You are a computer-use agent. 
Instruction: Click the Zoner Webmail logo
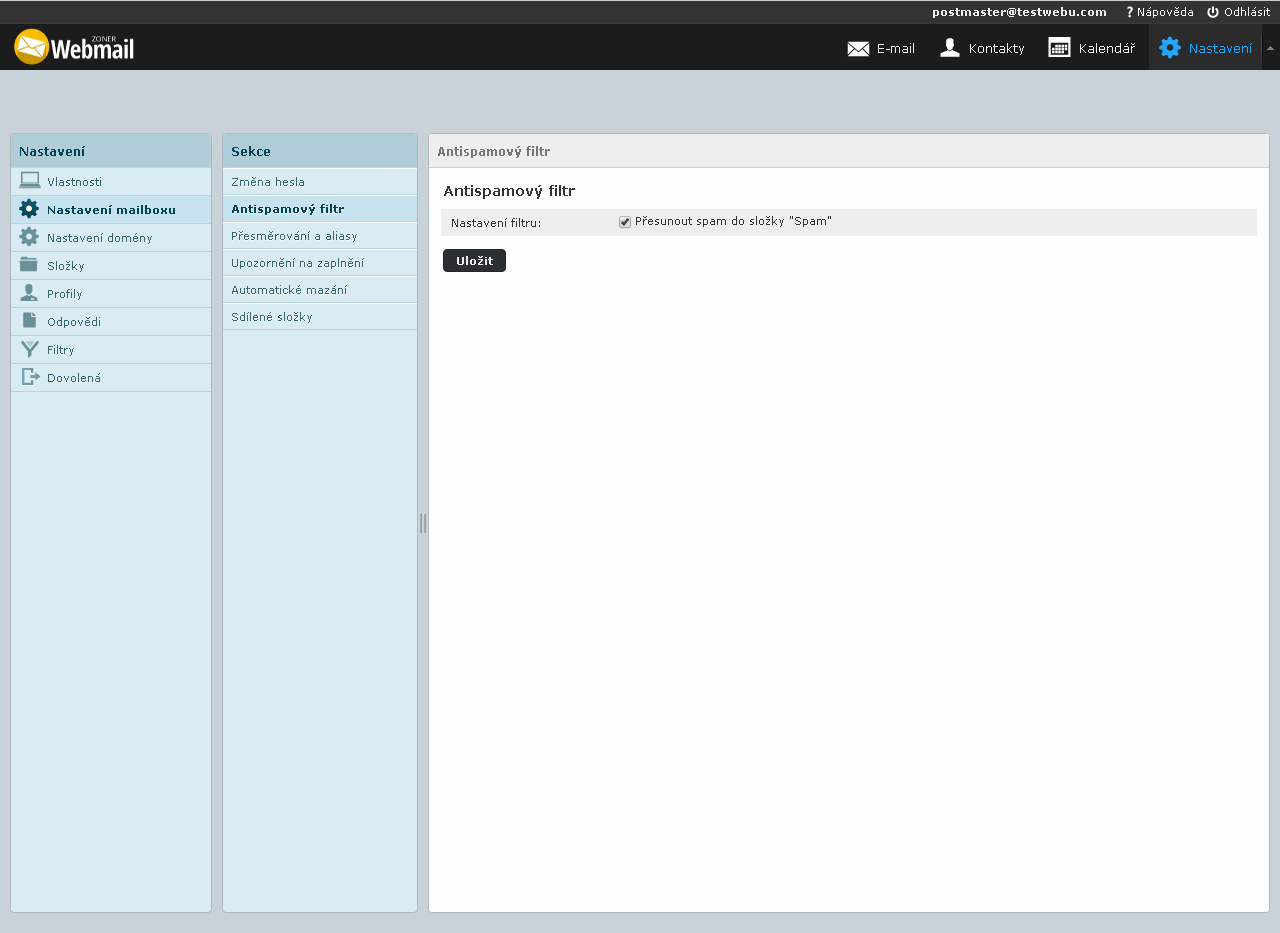pos(74,47)
